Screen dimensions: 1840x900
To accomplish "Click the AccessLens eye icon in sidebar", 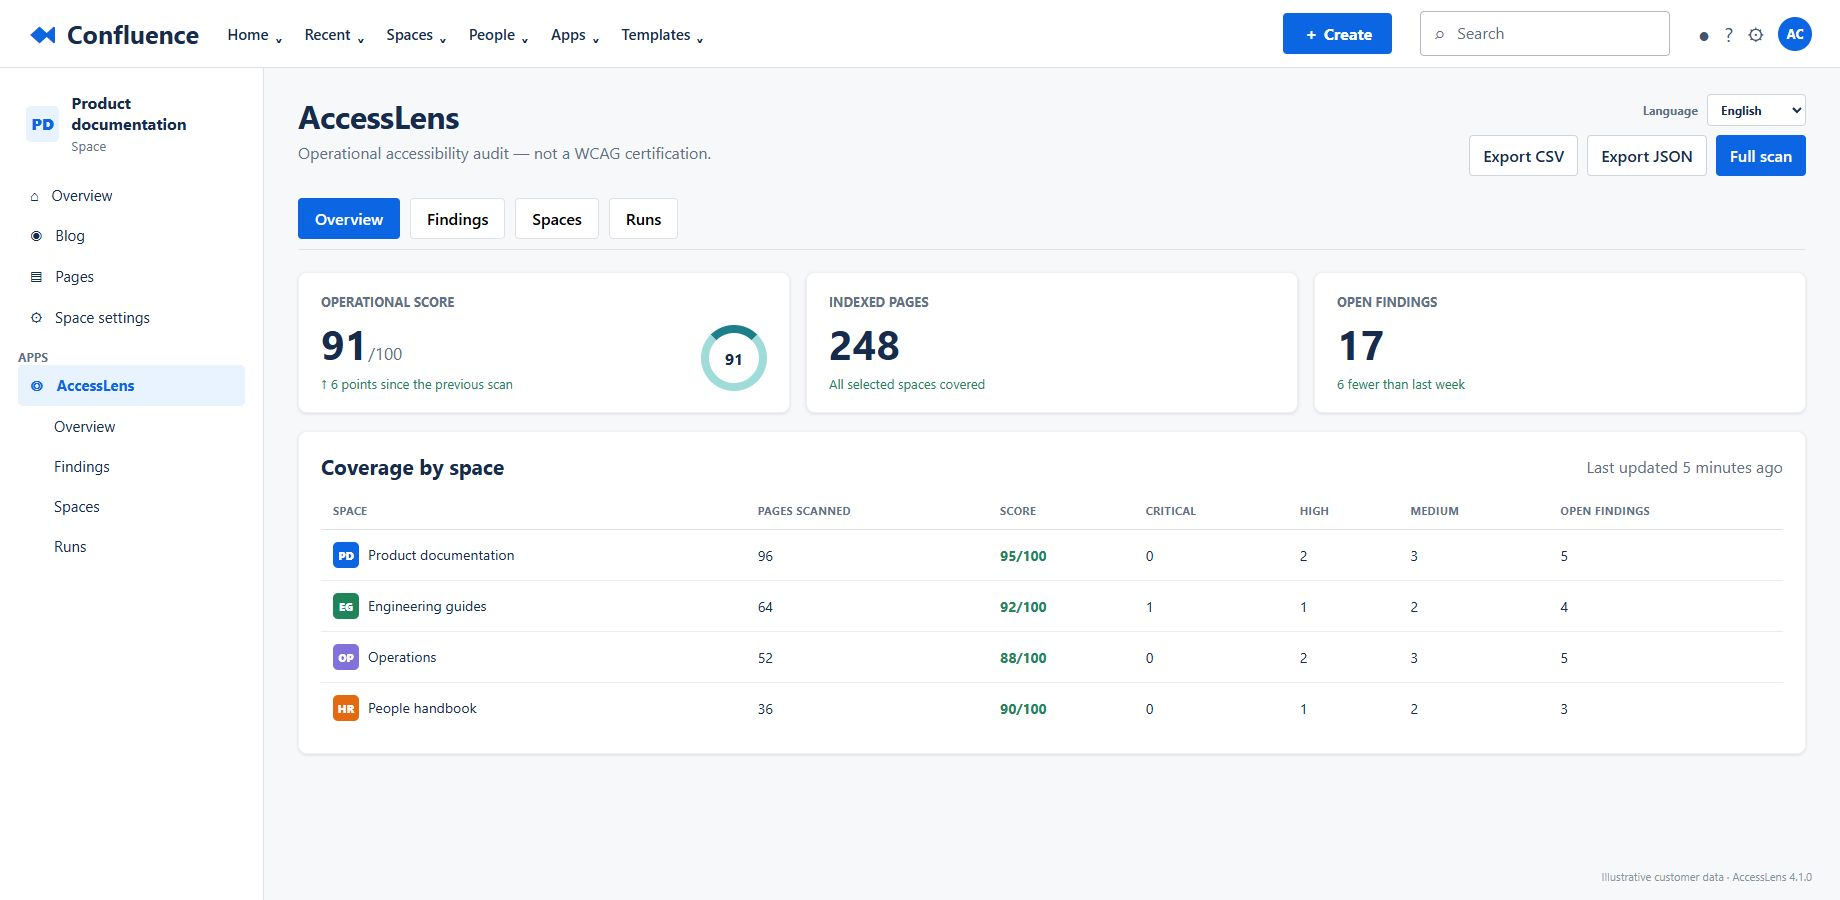I will point(37,386).
